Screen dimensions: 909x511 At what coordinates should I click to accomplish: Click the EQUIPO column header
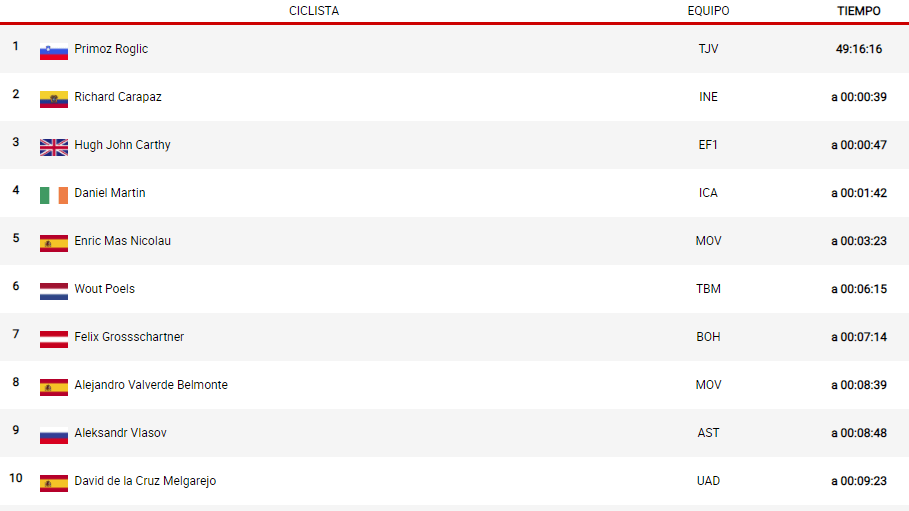tap(708, 11)
